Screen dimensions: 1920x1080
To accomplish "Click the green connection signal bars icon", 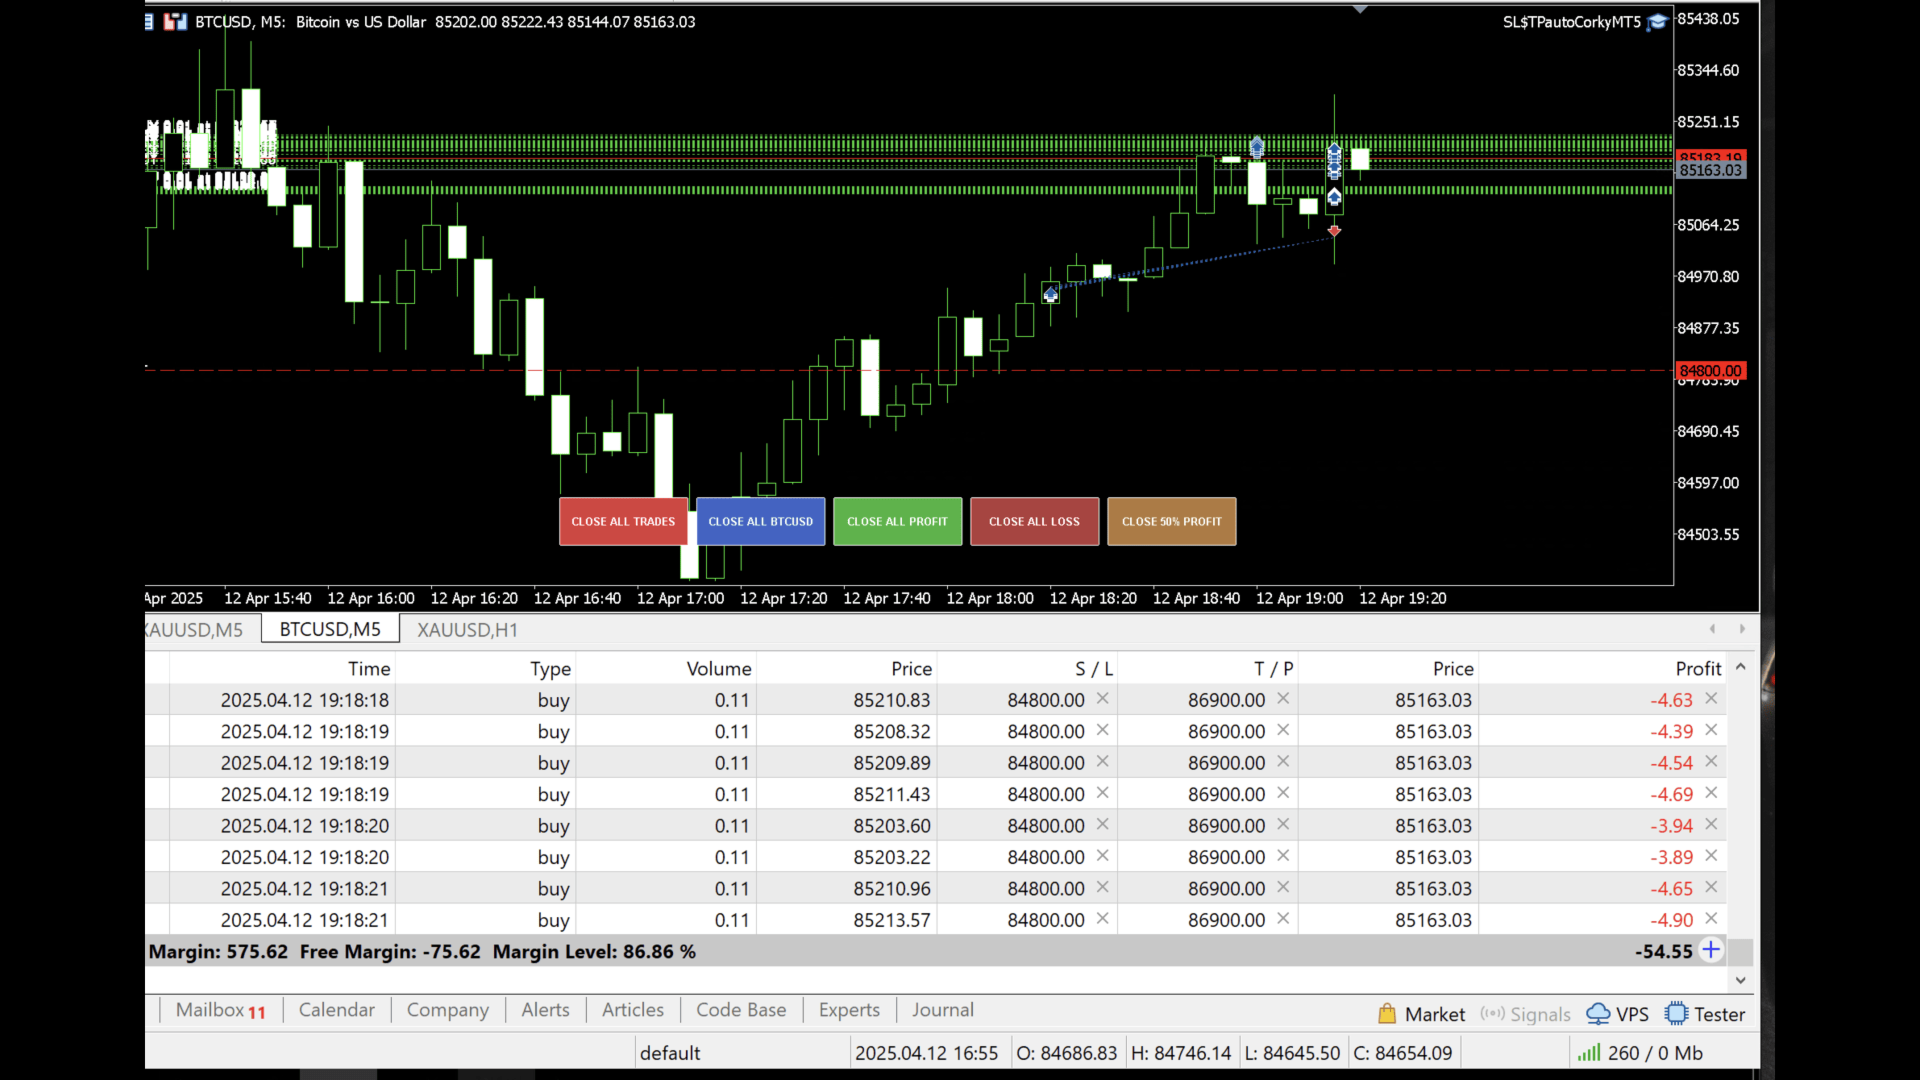I will coord(1588,1053).
